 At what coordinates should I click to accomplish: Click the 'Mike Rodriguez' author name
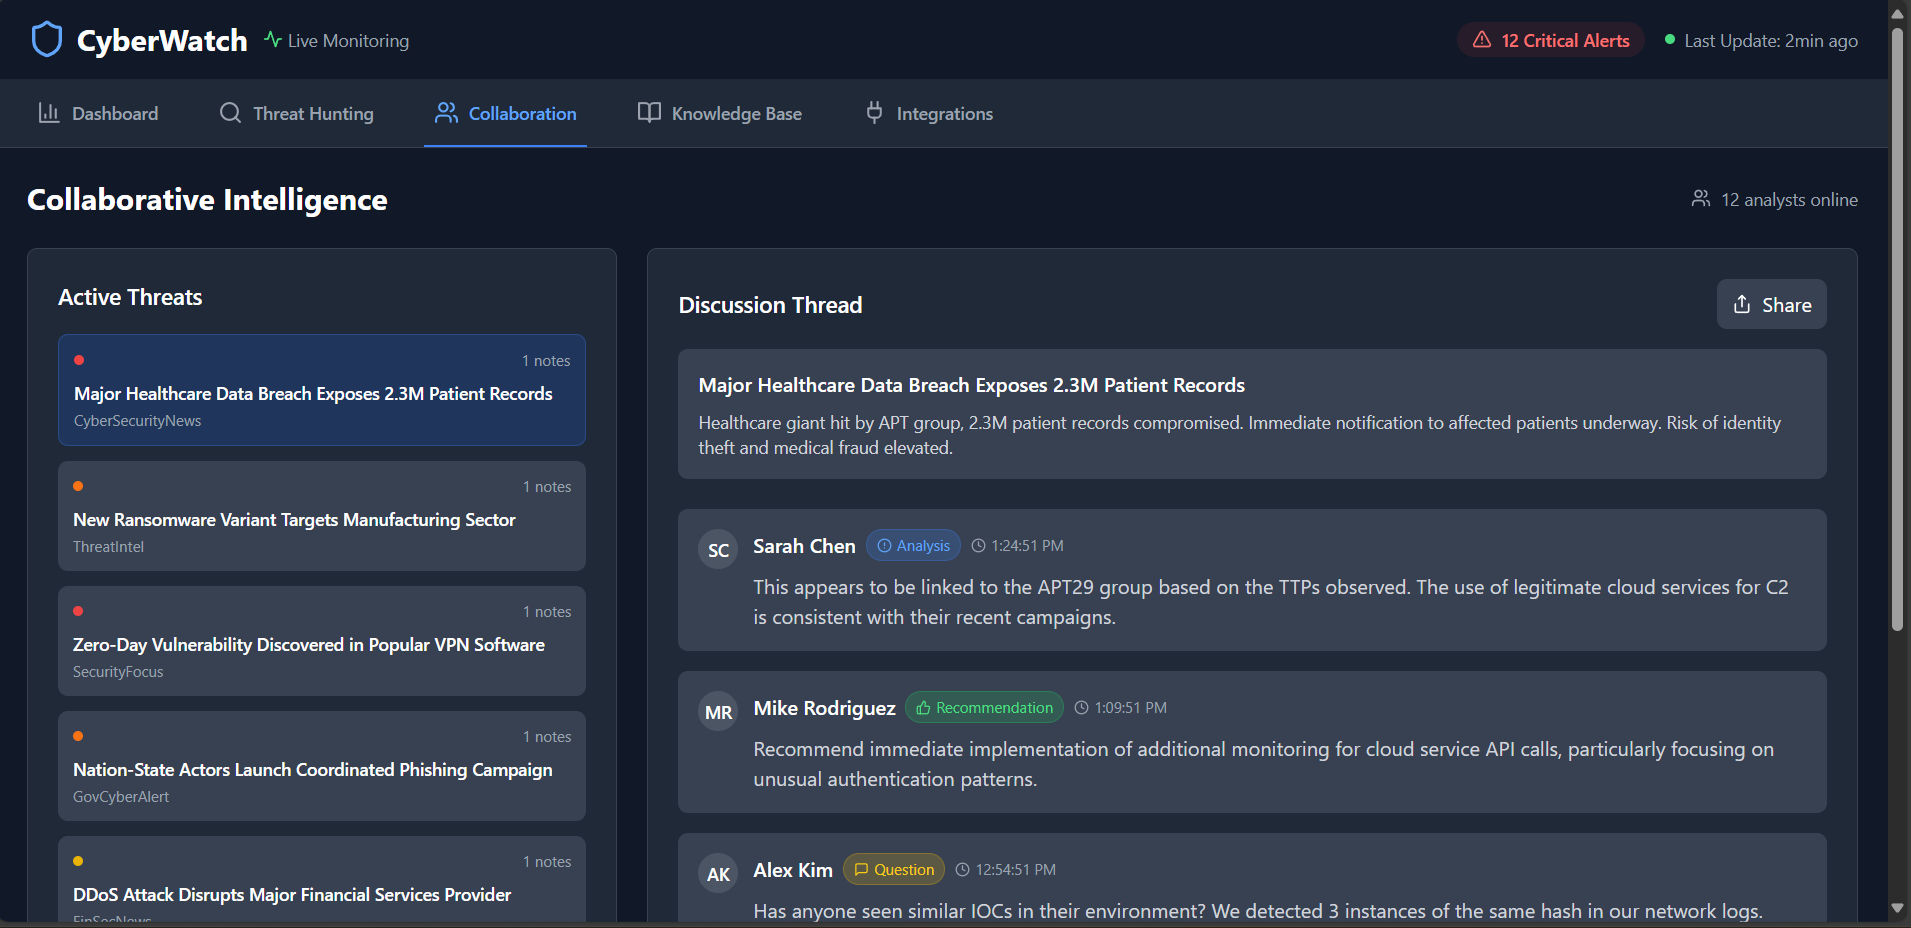tap(824, 708)
